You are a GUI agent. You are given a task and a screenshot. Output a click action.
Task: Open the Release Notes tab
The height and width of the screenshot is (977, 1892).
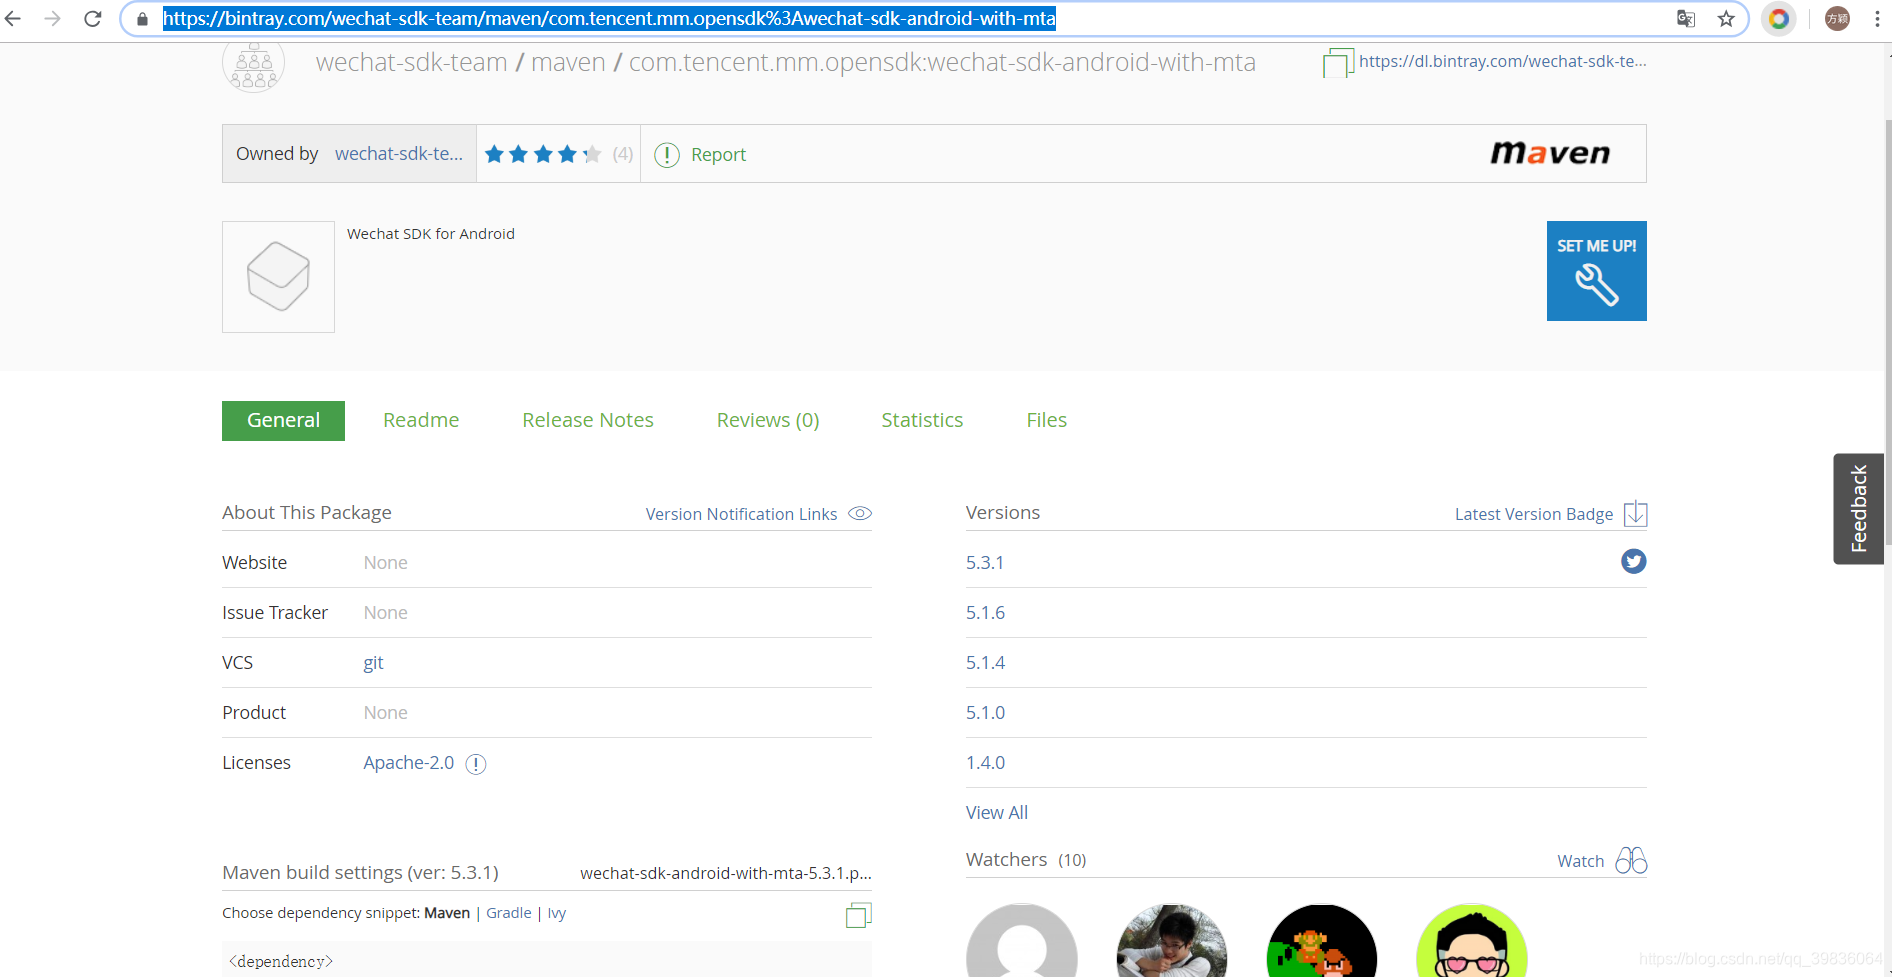click(x=588, y=421)
